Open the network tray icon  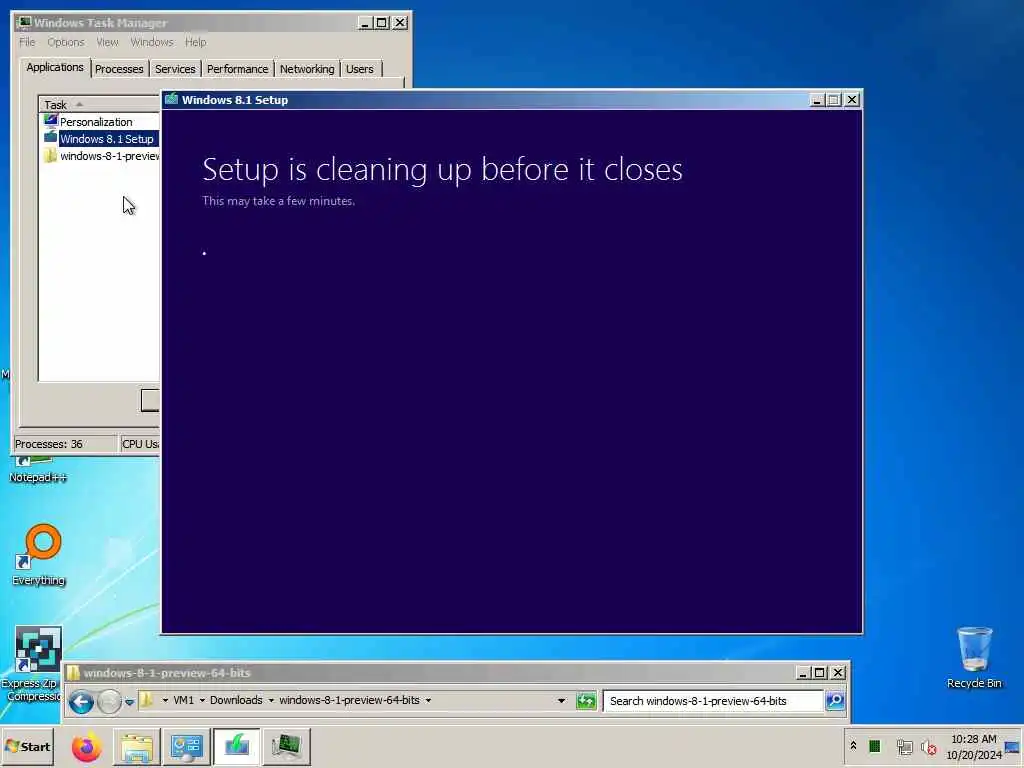point(904,746)
